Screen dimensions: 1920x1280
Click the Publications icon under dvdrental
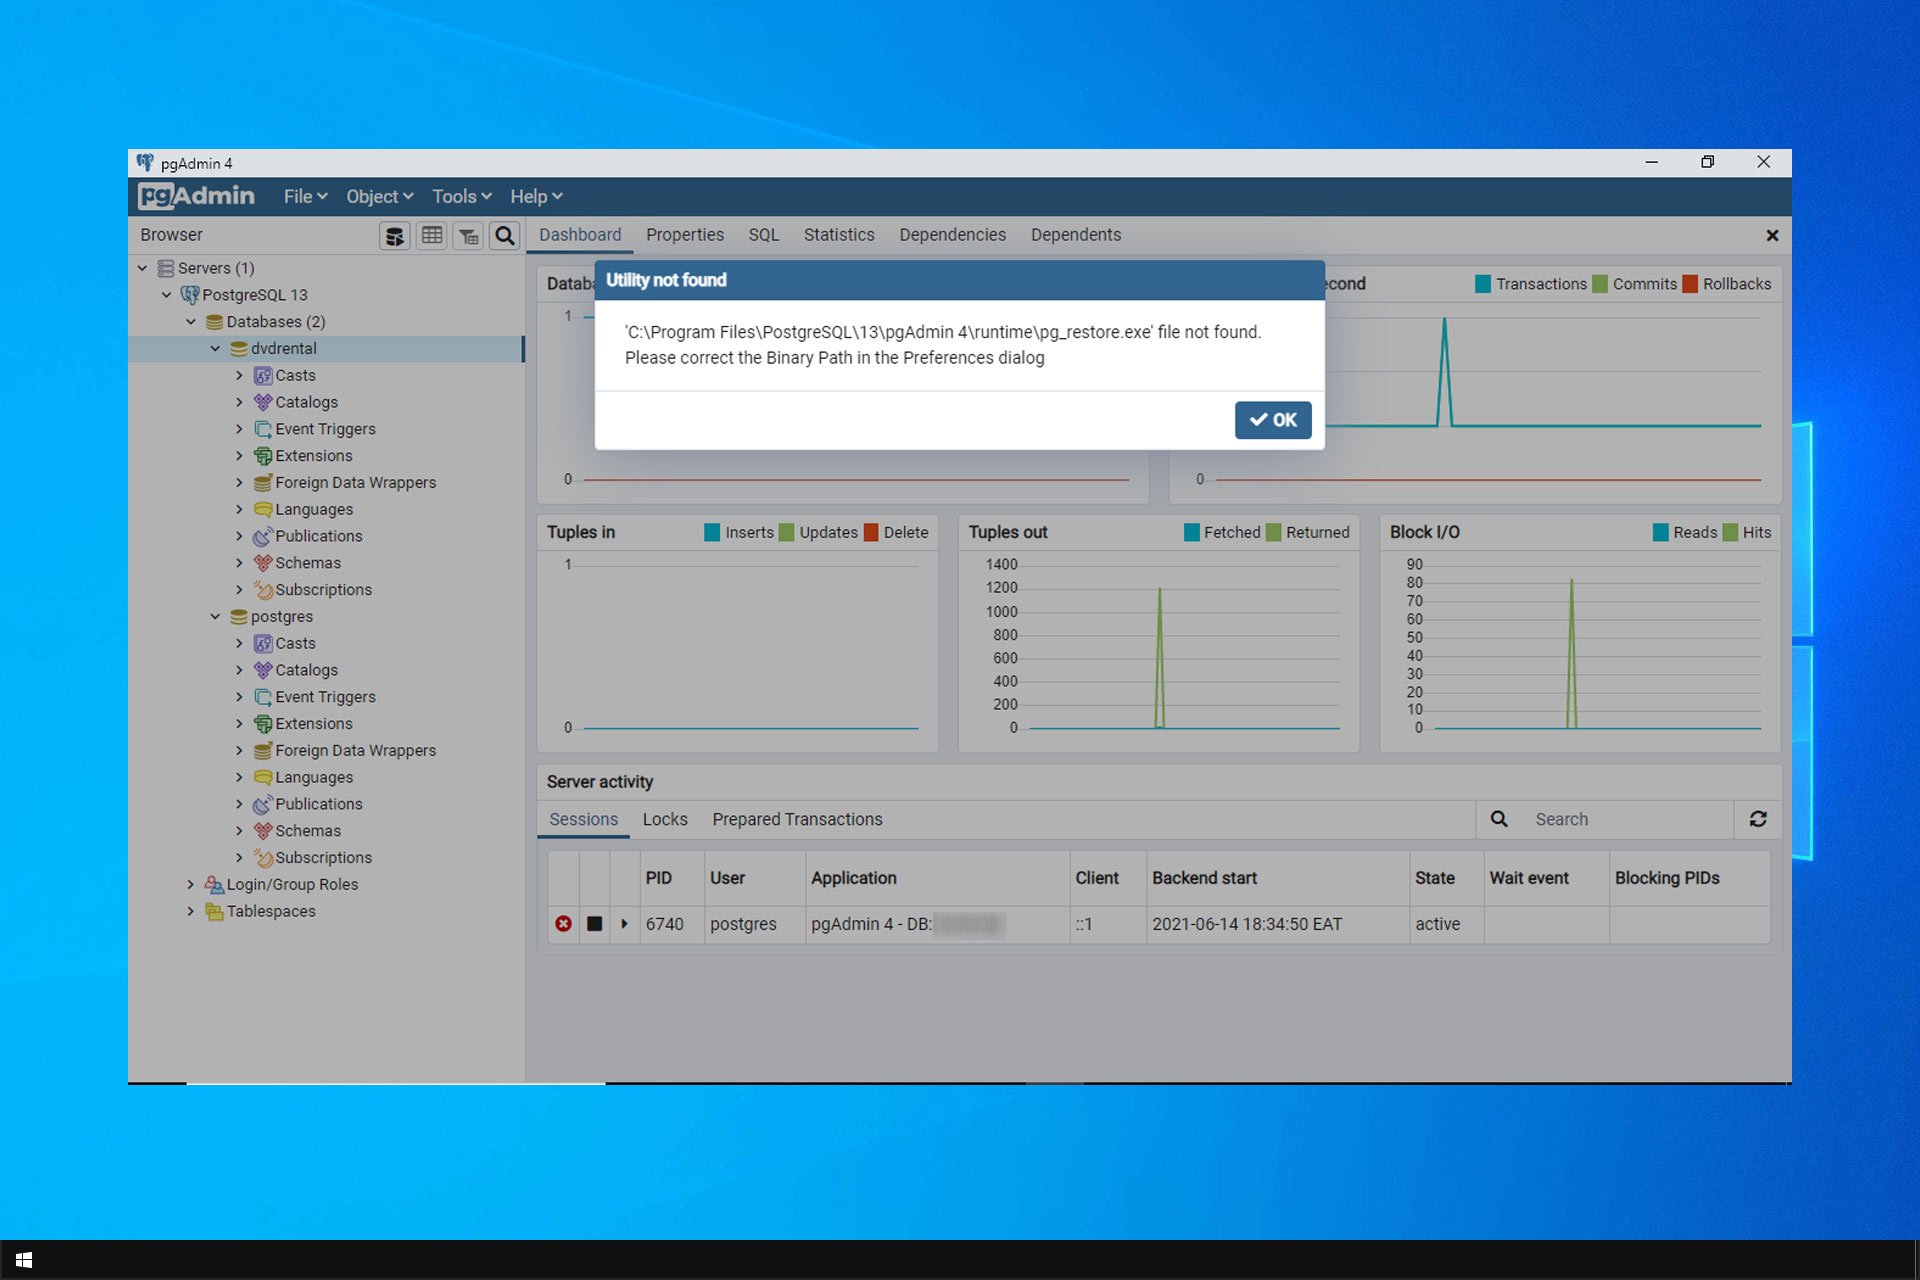[263, 536]
